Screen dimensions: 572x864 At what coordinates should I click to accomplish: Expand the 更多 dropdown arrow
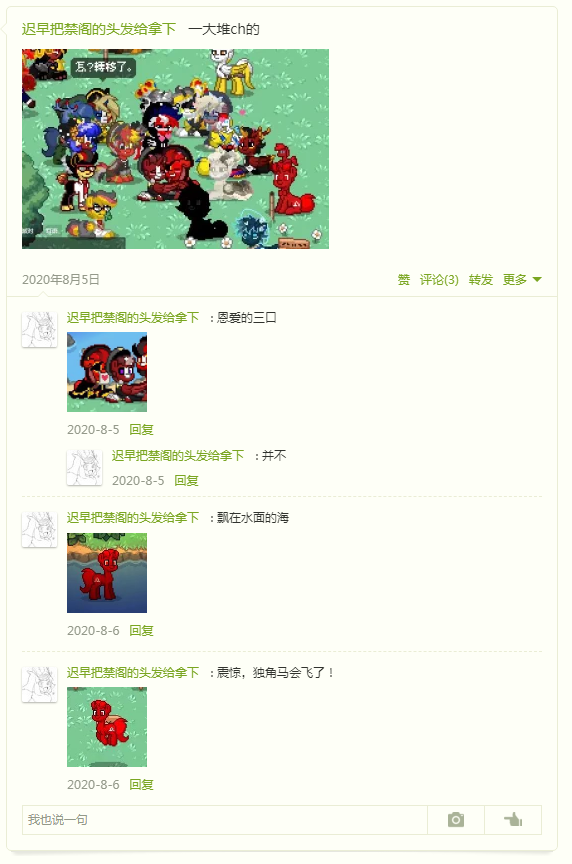(537, 280)
